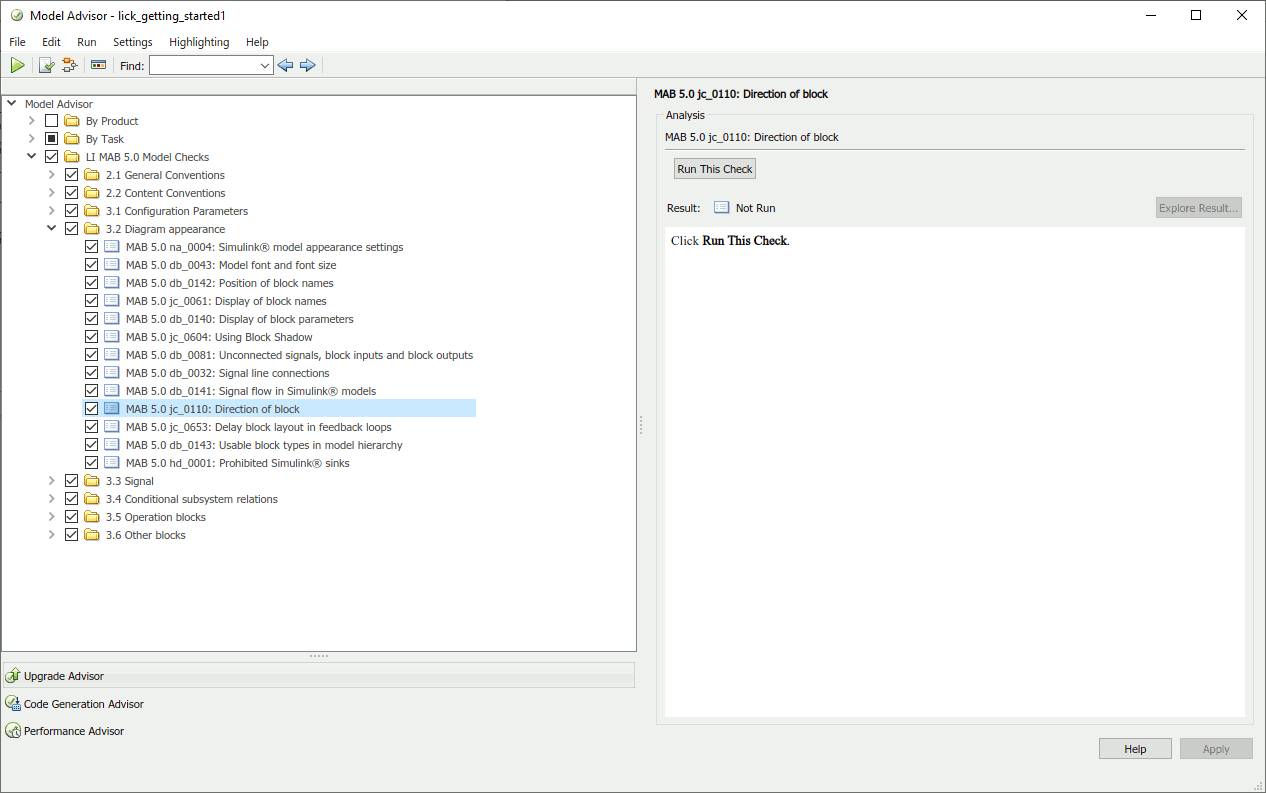Viewport: 1266px width, 793px height.
Task: Click the Run checks with report icon
Action: pos(46,65)
